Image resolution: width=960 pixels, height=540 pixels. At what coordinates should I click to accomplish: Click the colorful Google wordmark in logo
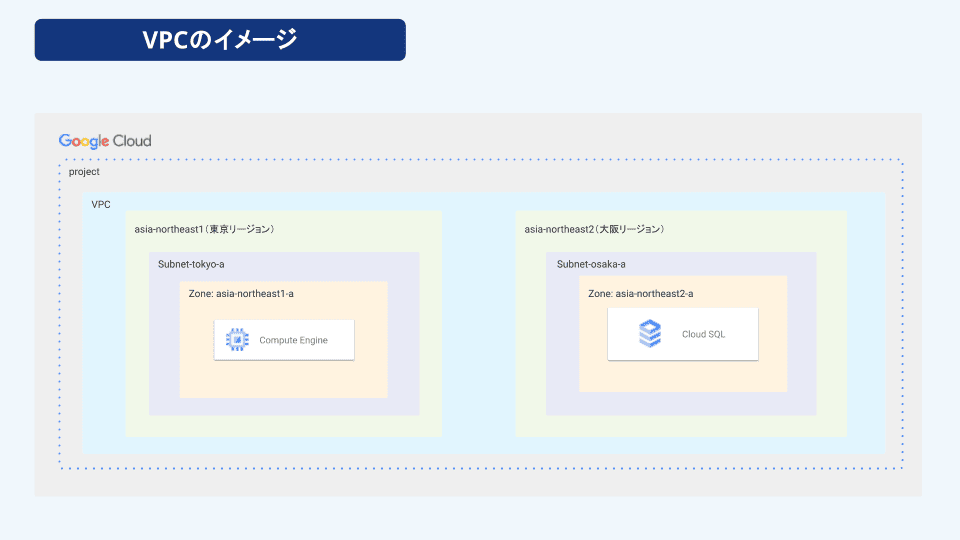tap(84, 141)
